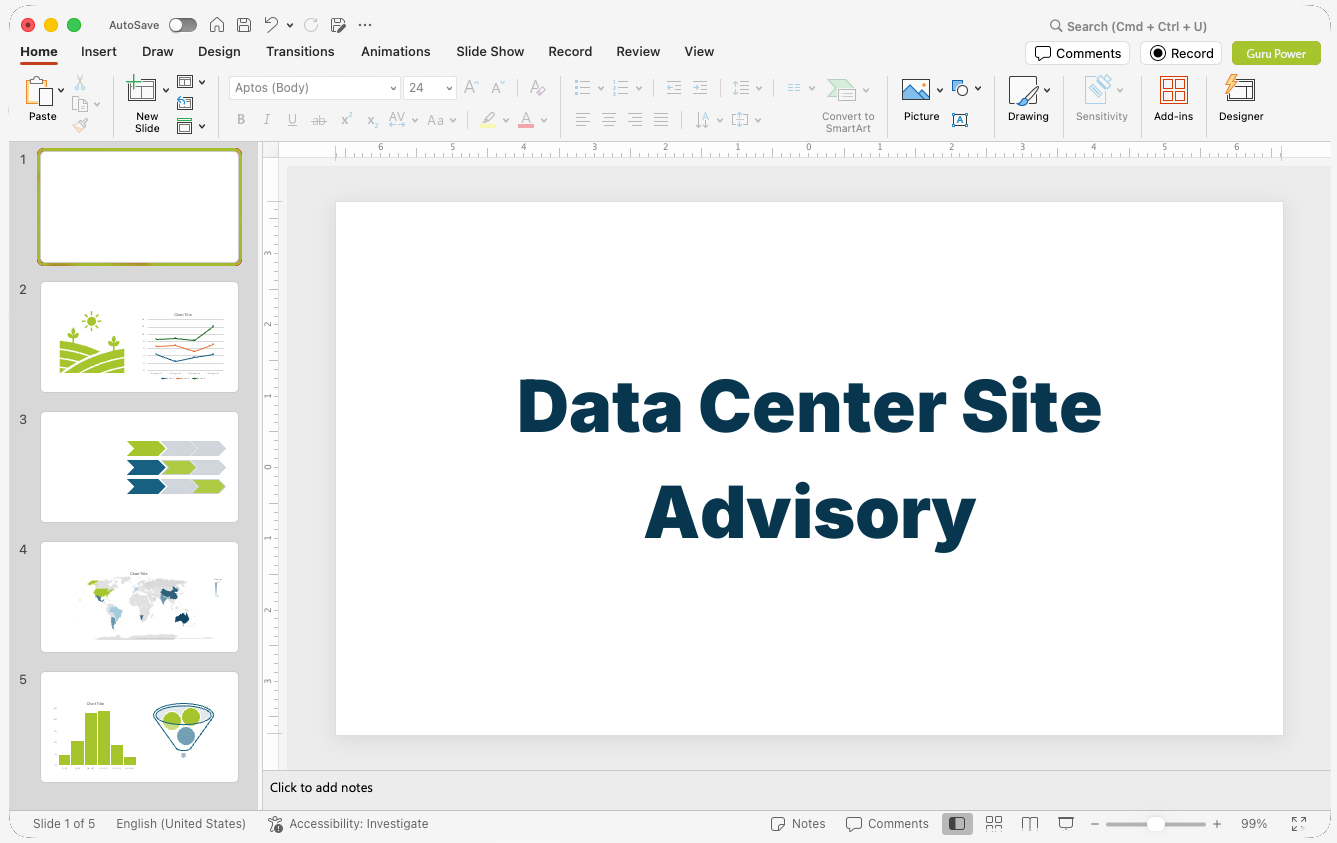
Task: Click the Text Box icon
Action: click(x=960, y=120)
